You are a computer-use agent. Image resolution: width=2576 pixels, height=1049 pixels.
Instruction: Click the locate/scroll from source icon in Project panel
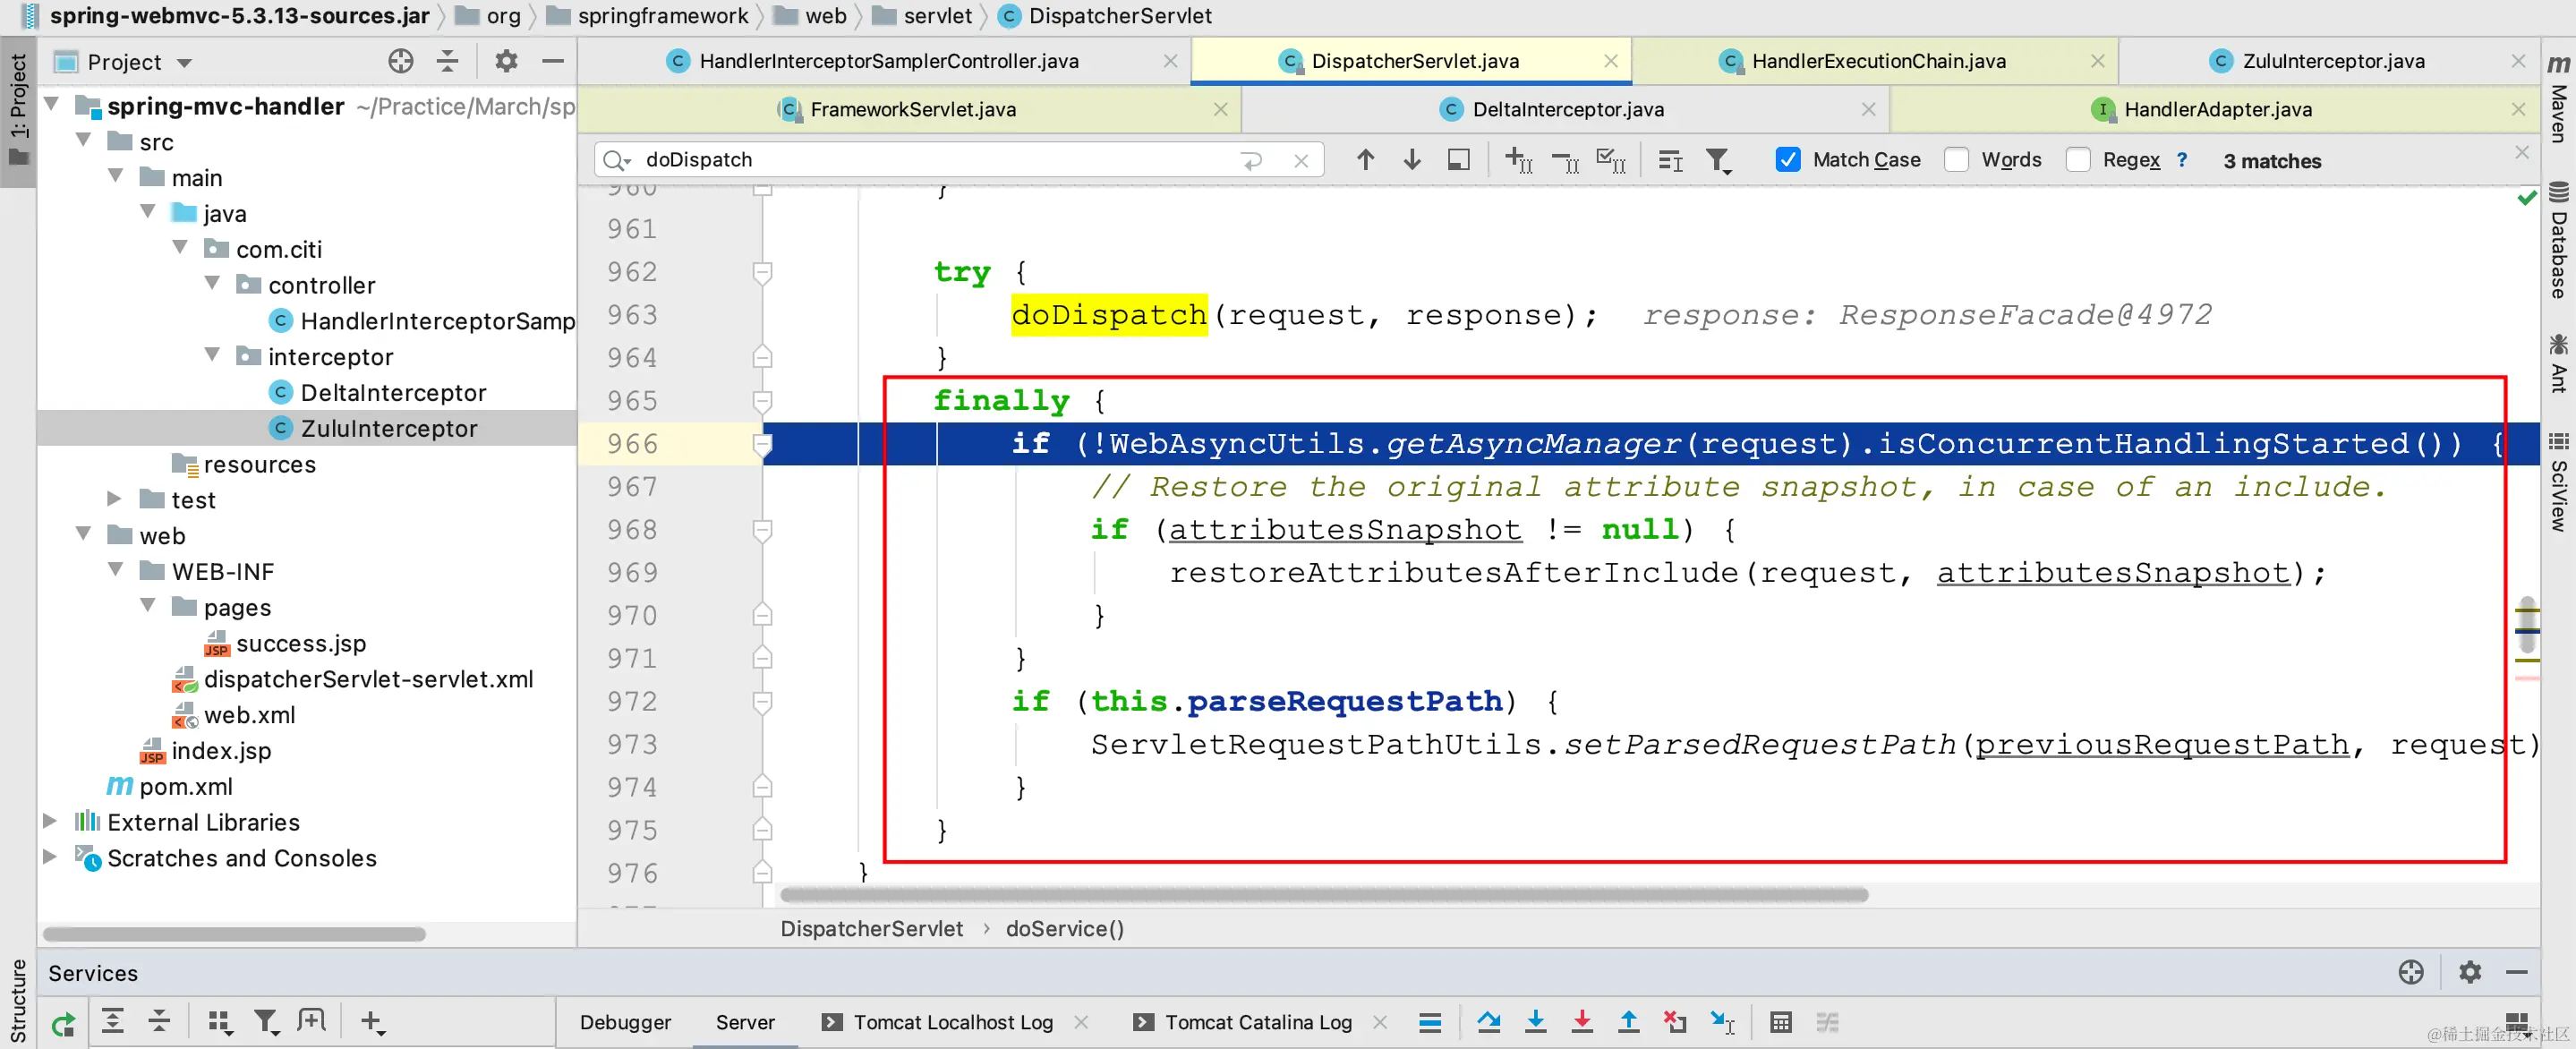[401, 62]
